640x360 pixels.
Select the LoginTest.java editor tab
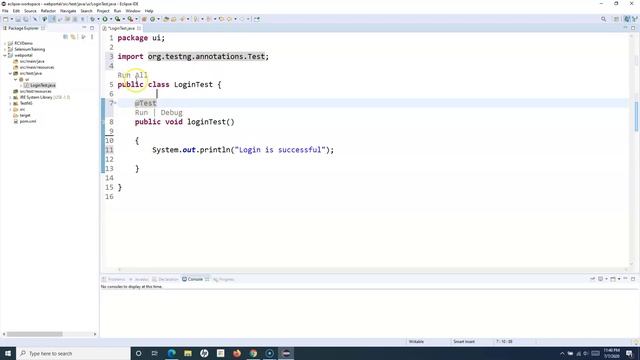pos(121,28)
